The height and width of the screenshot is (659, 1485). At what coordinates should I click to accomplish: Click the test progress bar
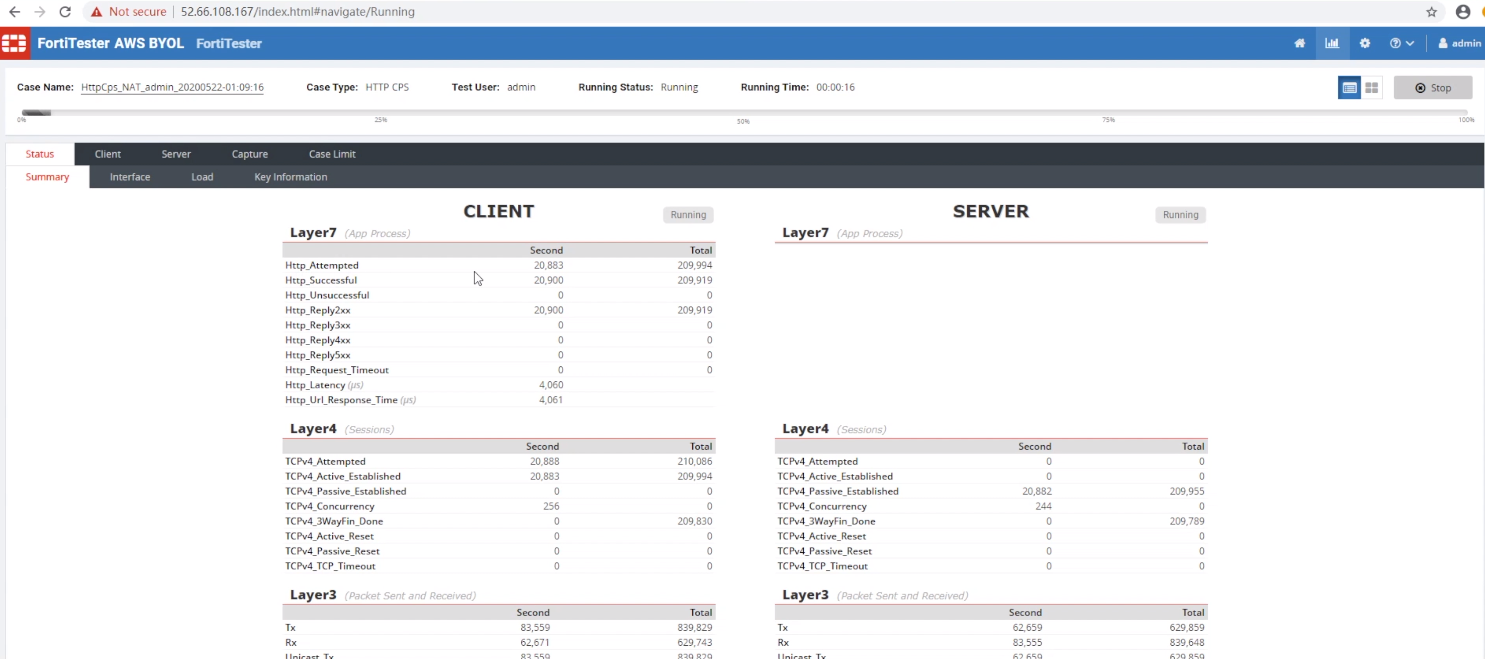[x=742, y=112]
